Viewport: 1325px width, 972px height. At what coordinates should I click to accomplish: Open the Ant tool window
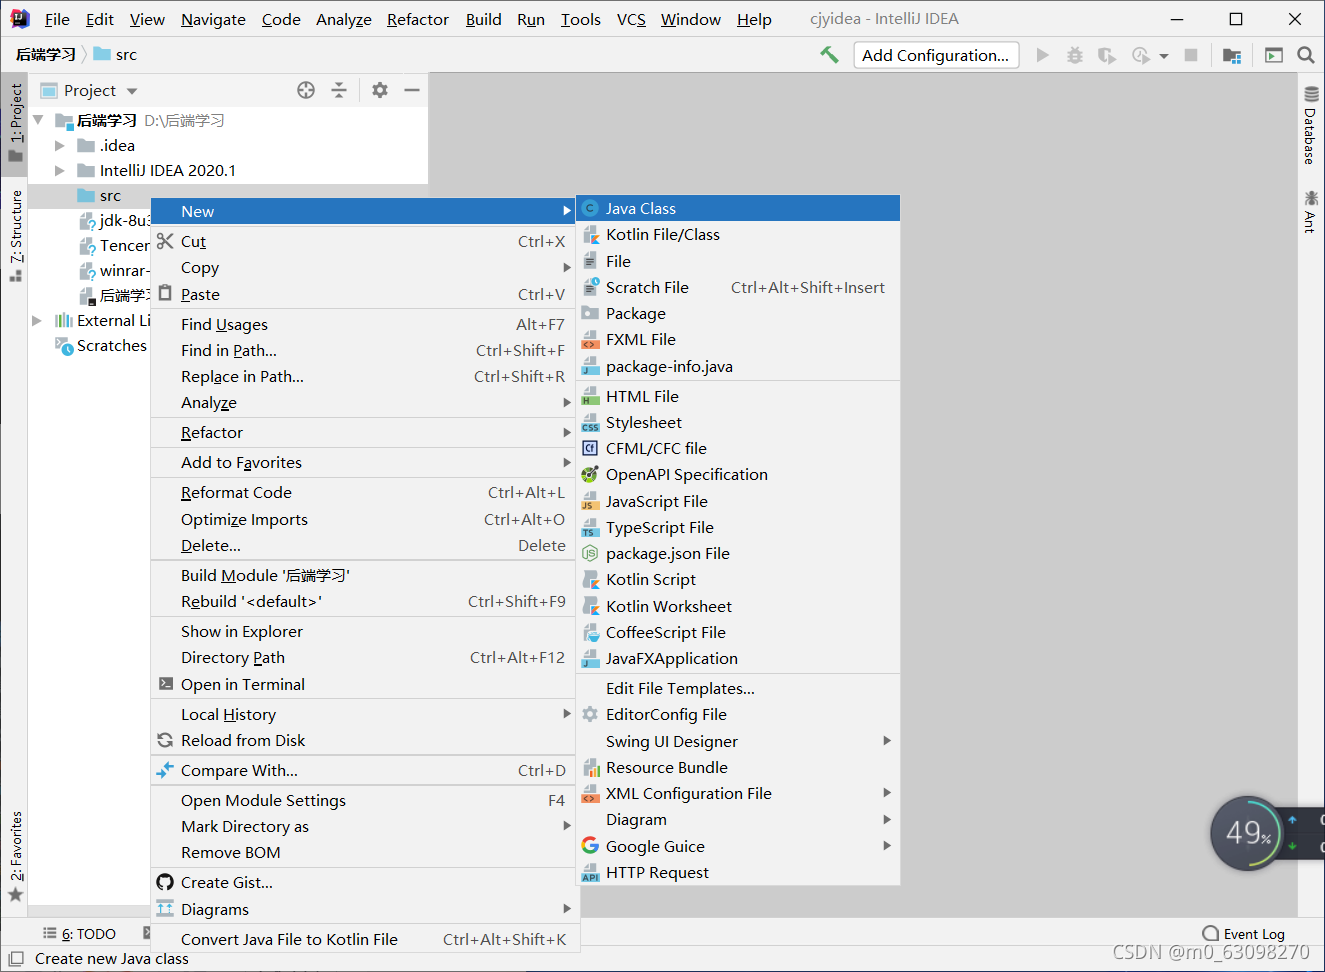click(x=1310, y=211)
